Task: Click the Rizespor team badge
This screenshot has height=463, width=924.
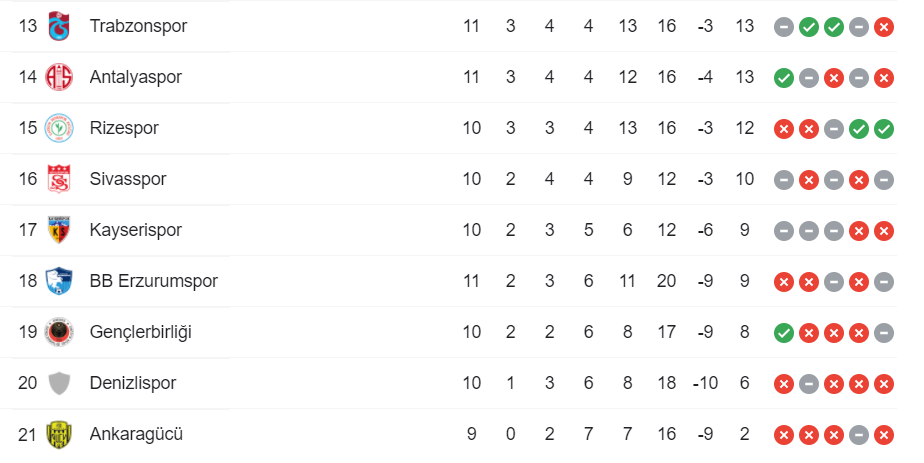Action: (x=60, y=128)
